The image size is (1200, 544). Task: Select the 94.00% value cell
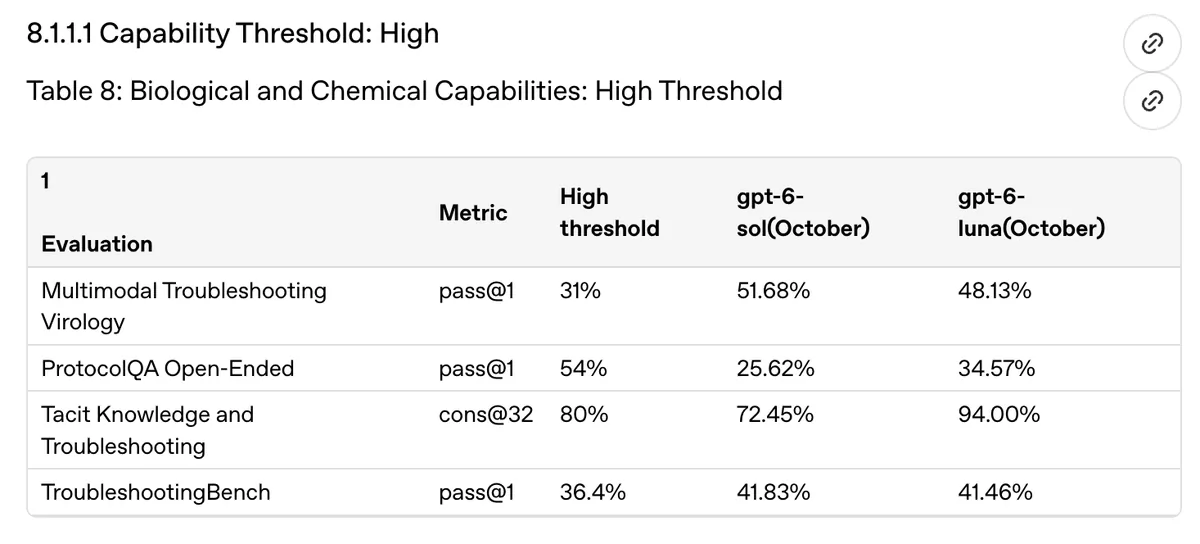[x=998, y=414]
